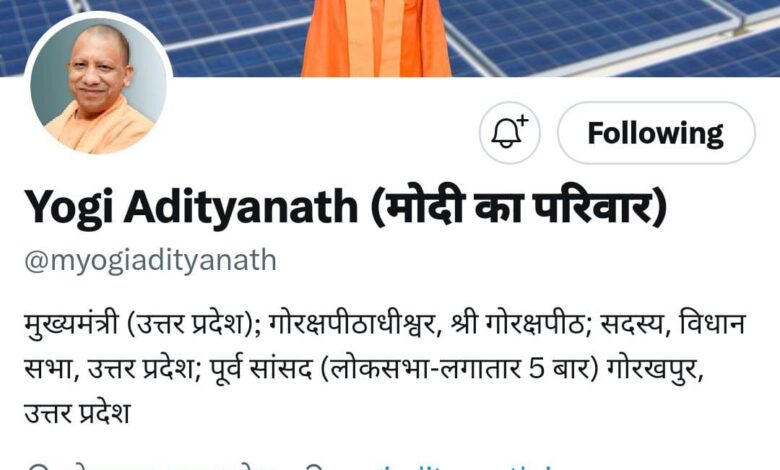Select the display name Yogi Adityanath
The height and width of the screenshot is (470, 780).
(x=191, y=207)
